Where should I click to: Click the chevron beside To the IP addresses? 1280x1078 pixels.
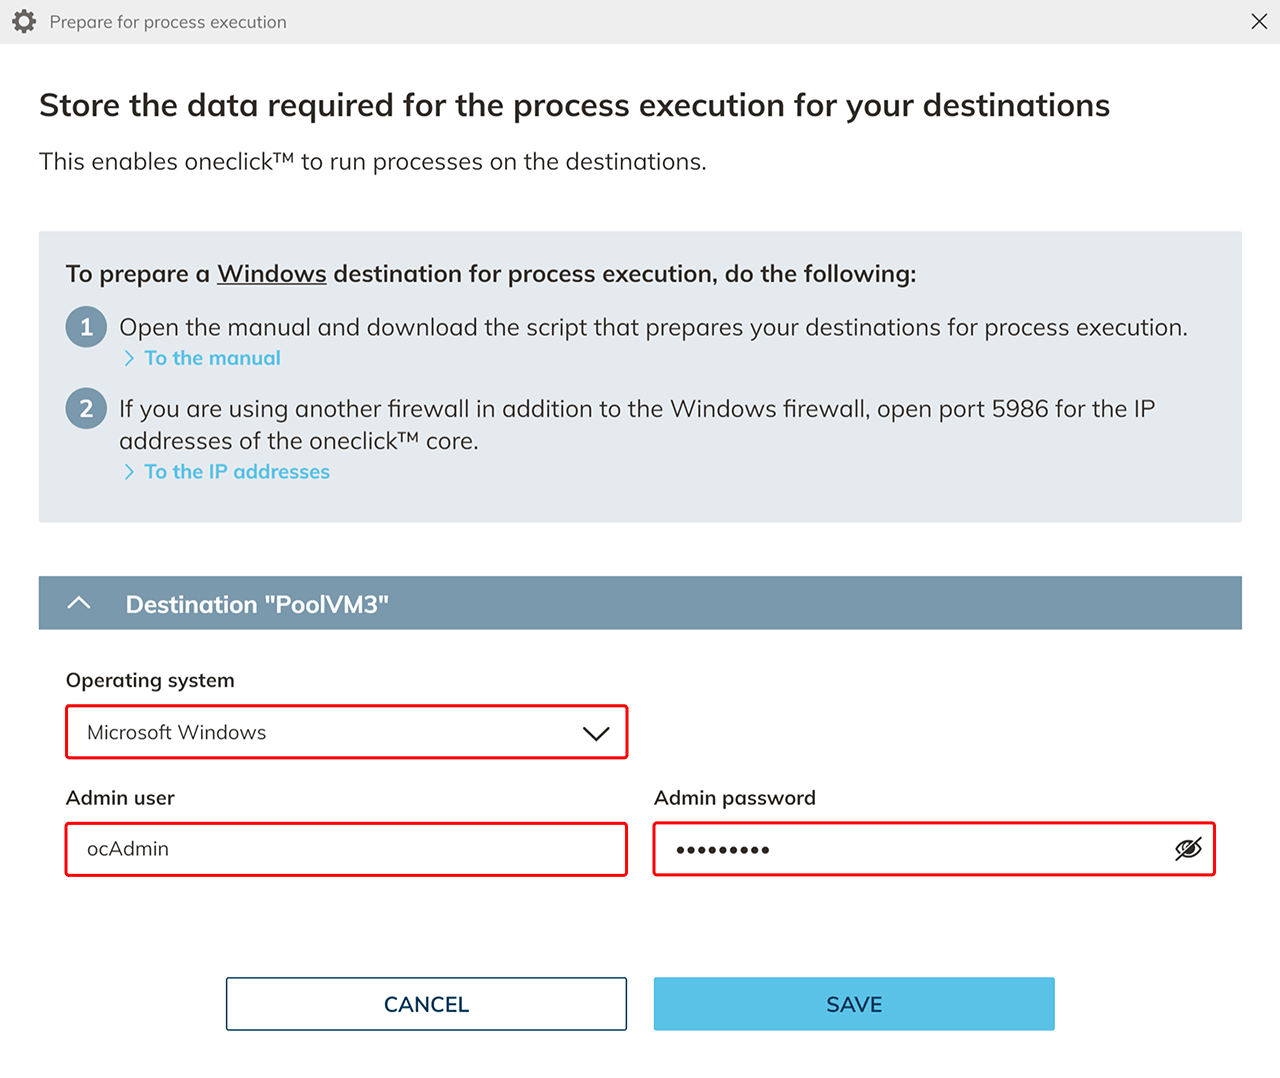click(x=129, y=472)
